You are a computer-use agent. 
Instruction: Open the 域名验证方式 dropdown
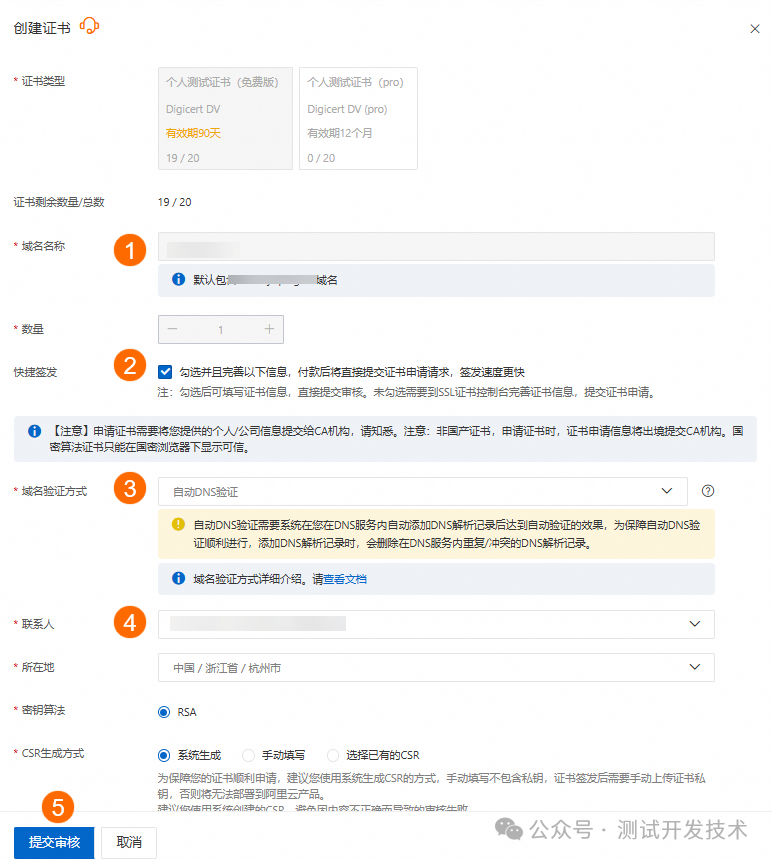coord(423,491)
